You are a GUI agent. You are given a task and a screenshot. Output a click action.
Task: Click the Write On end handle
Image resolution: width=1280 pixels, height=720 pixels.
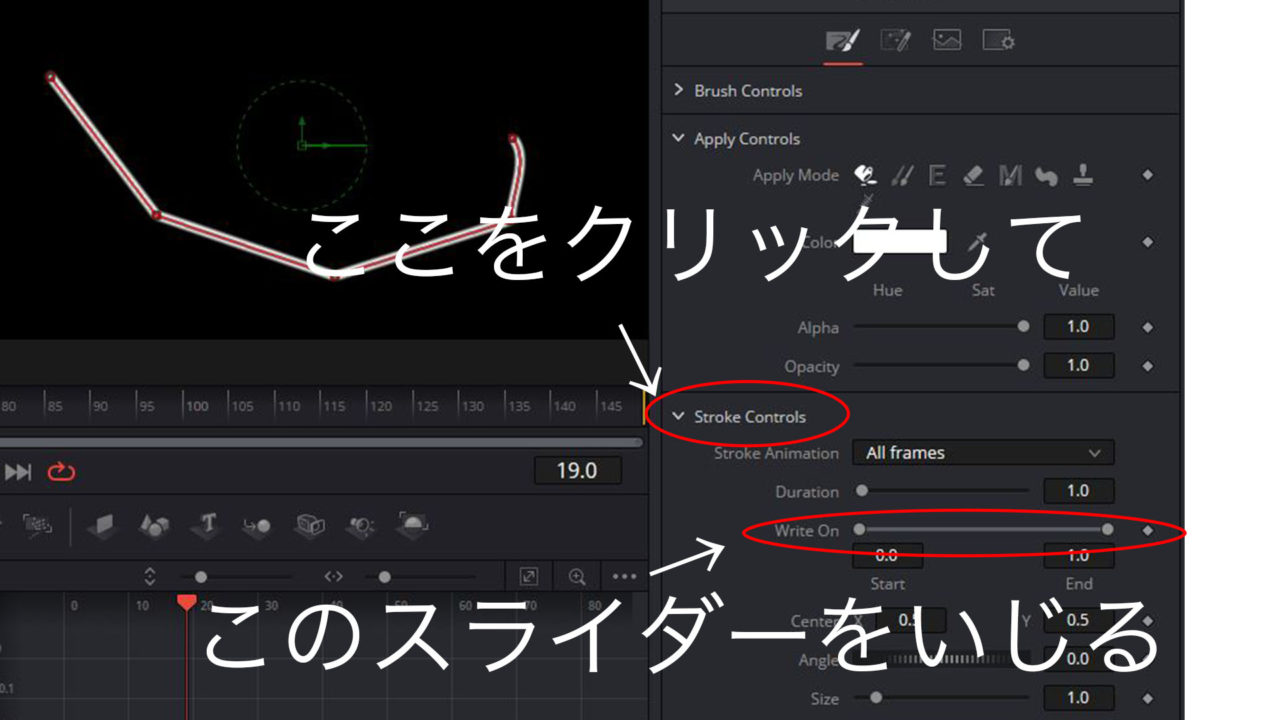tap(1107, 529)
